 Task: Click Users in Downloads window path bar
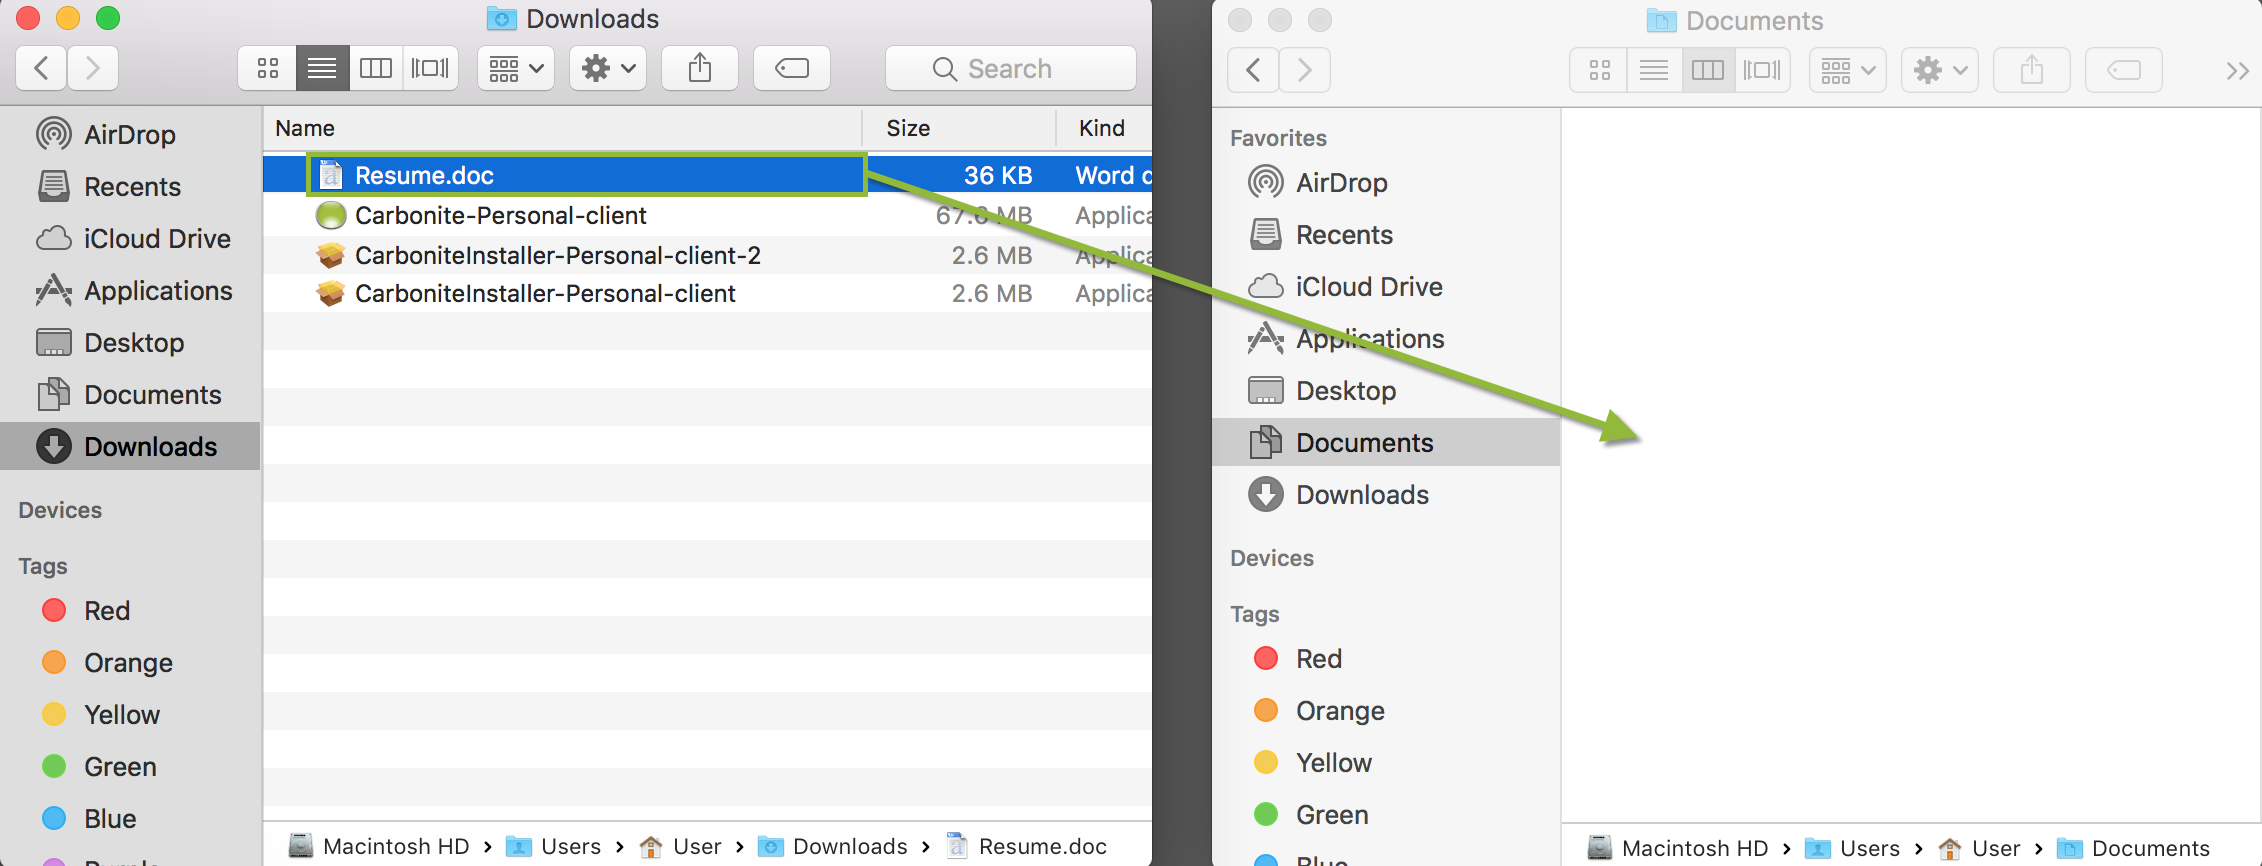[x=553, y=846]
